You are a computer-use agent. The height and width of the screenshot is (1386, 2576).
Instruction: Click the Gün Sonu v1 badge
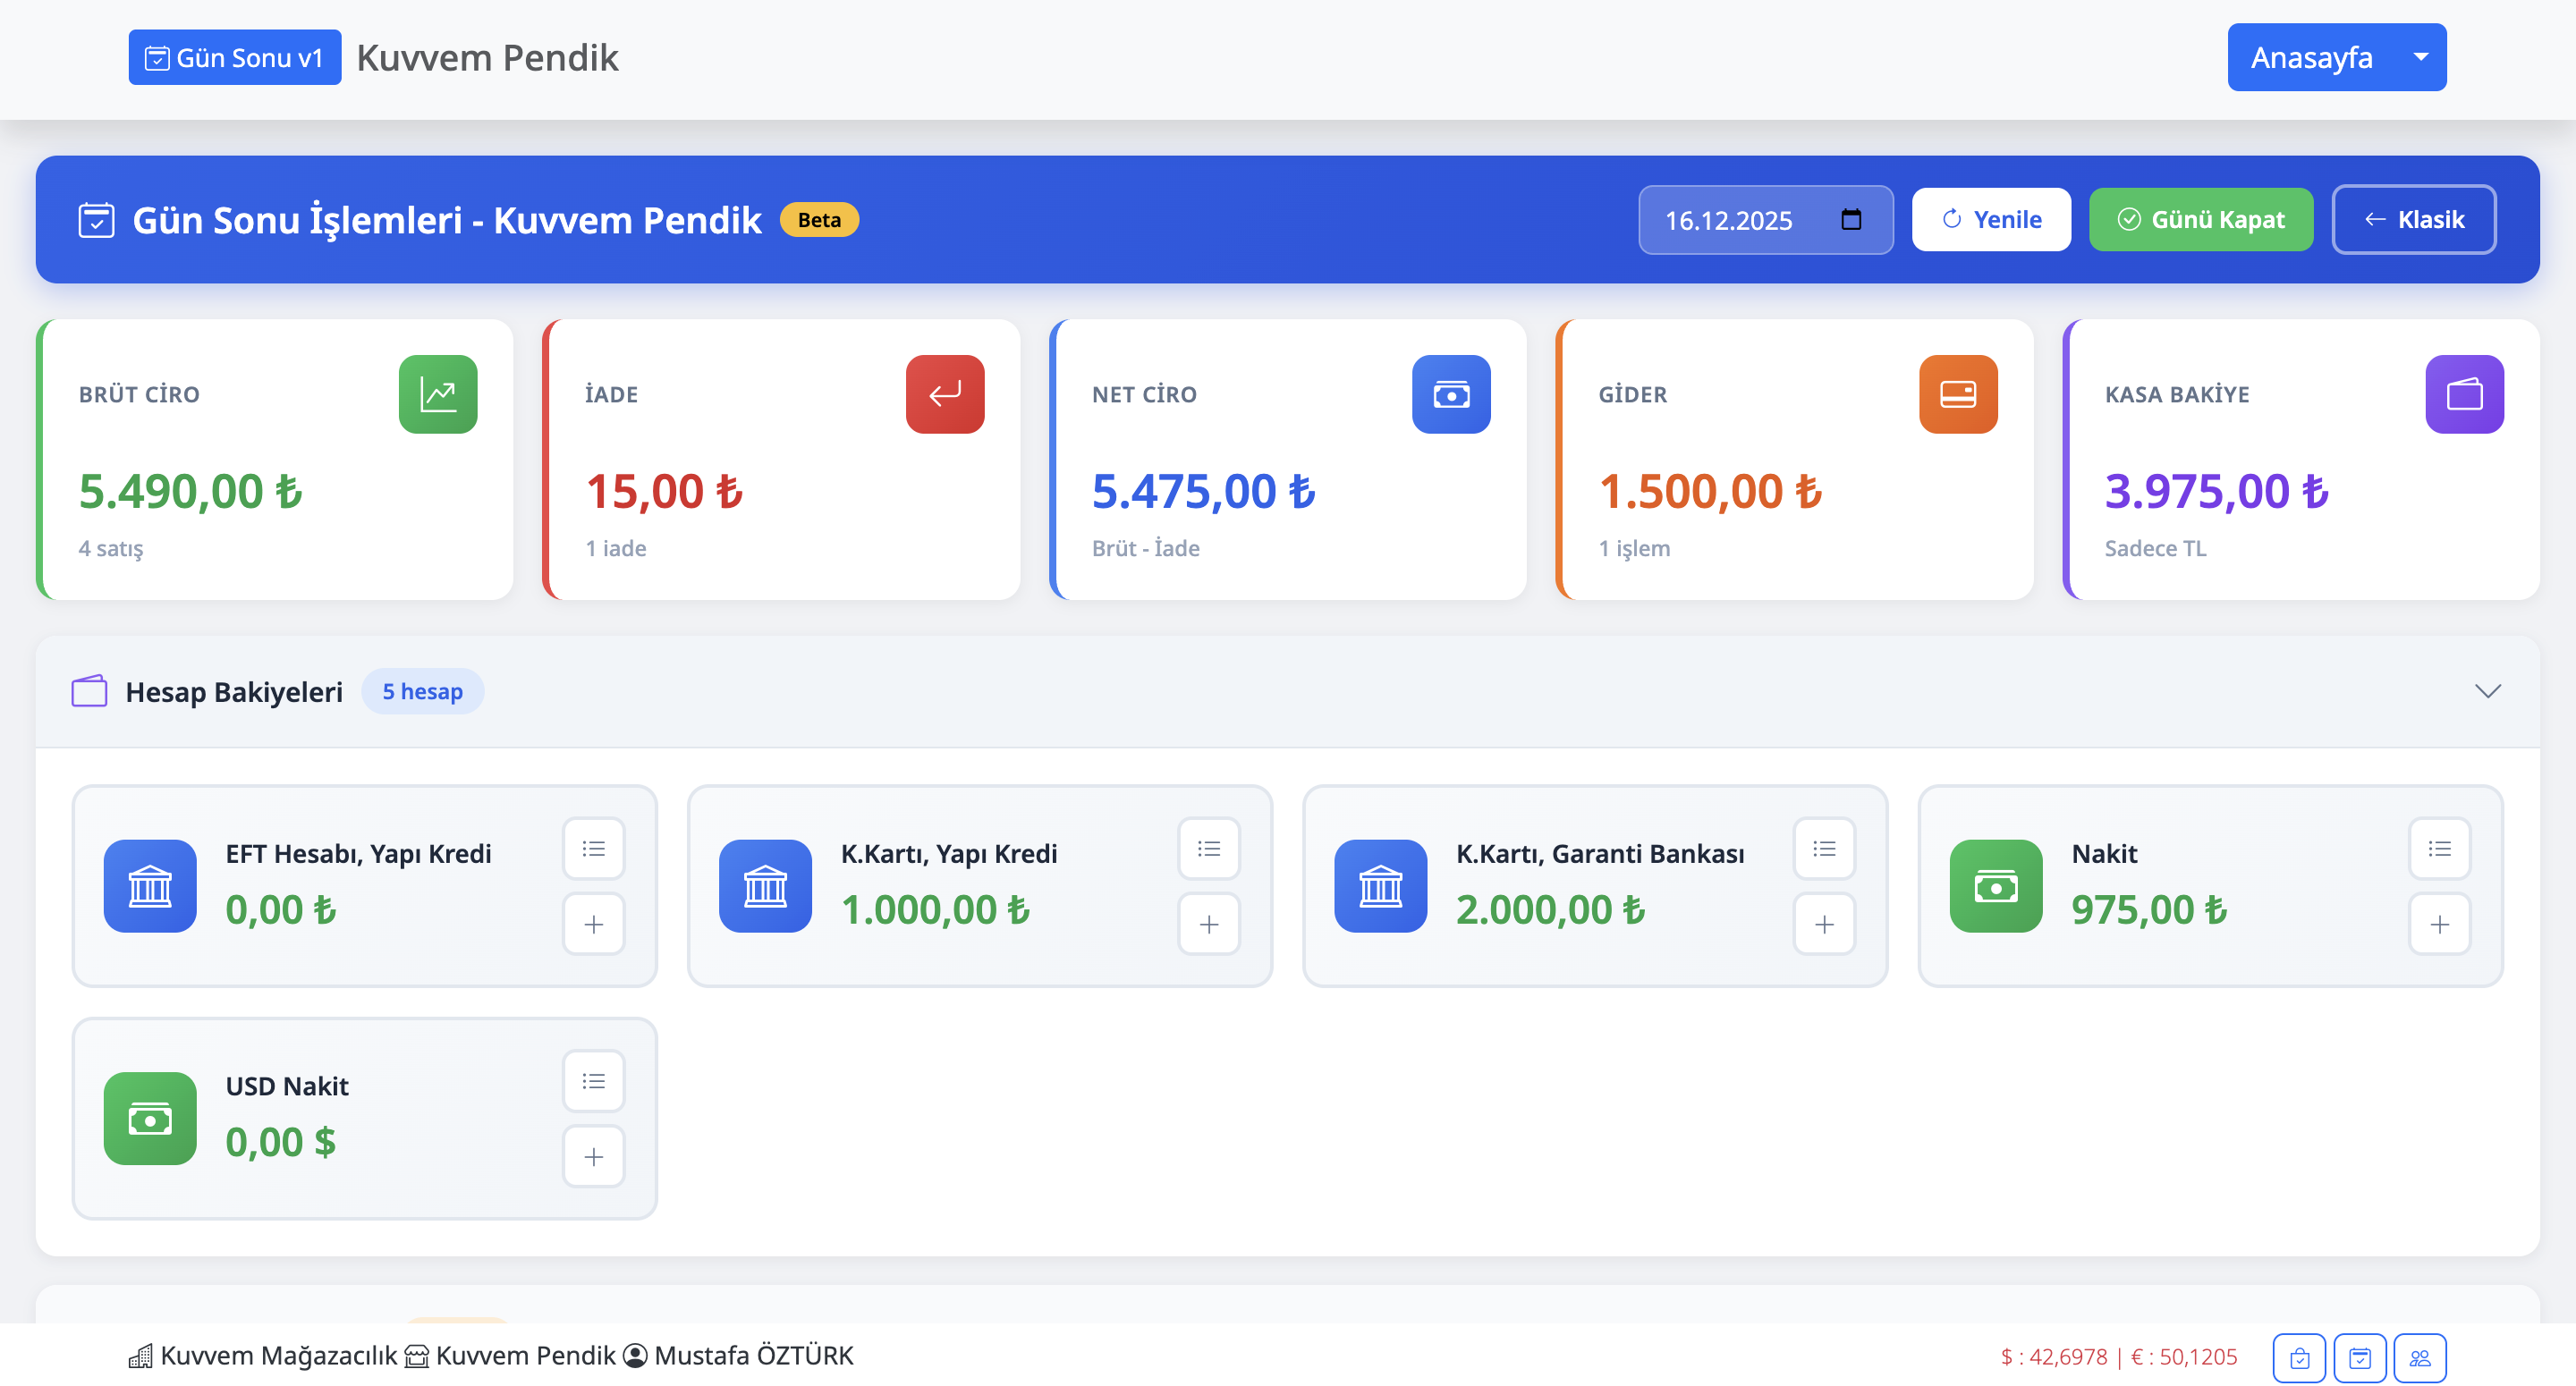pos(234,57)
